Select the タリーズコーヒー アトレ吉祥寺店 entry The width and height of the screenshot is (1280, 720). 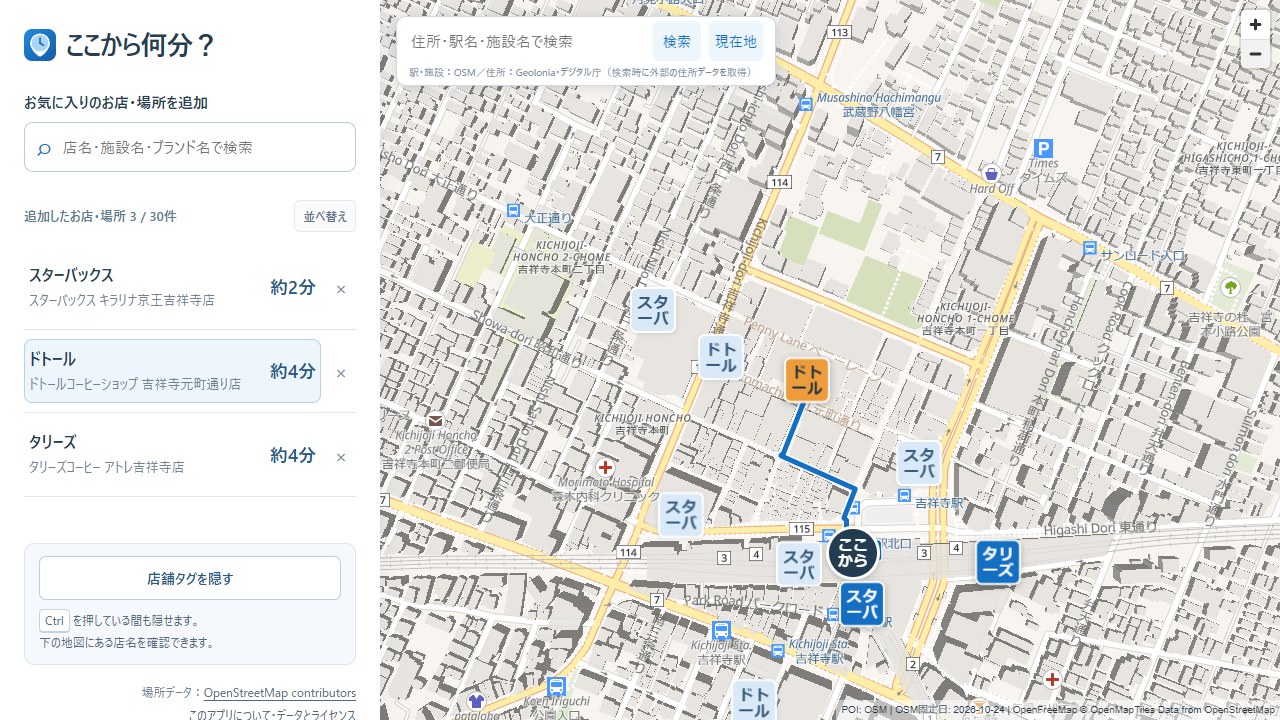tap(172, 455)
